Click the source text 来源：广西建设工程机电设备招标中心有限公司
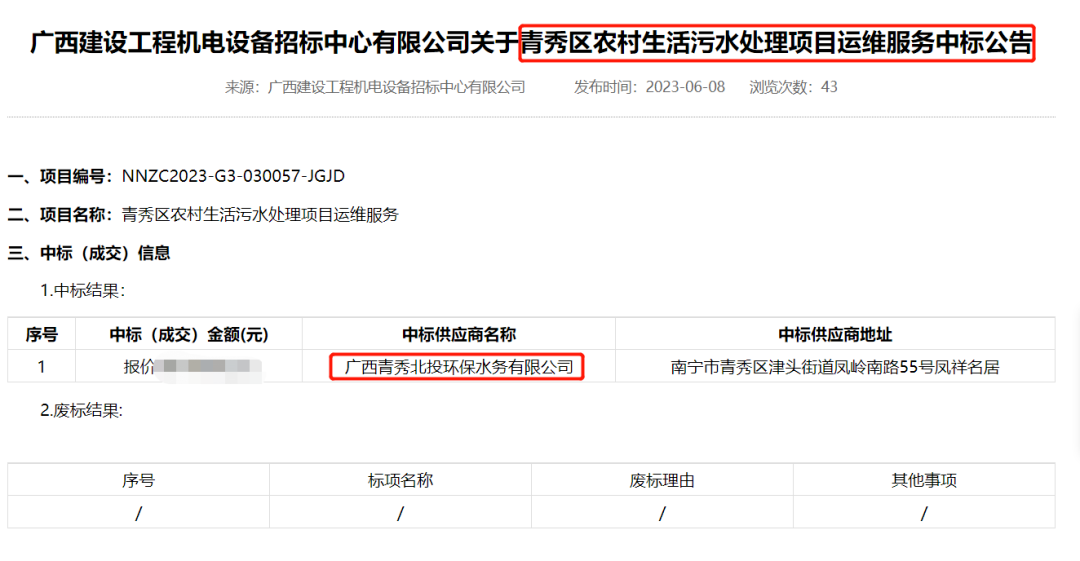1080x561 pixels. pos(375,87)
